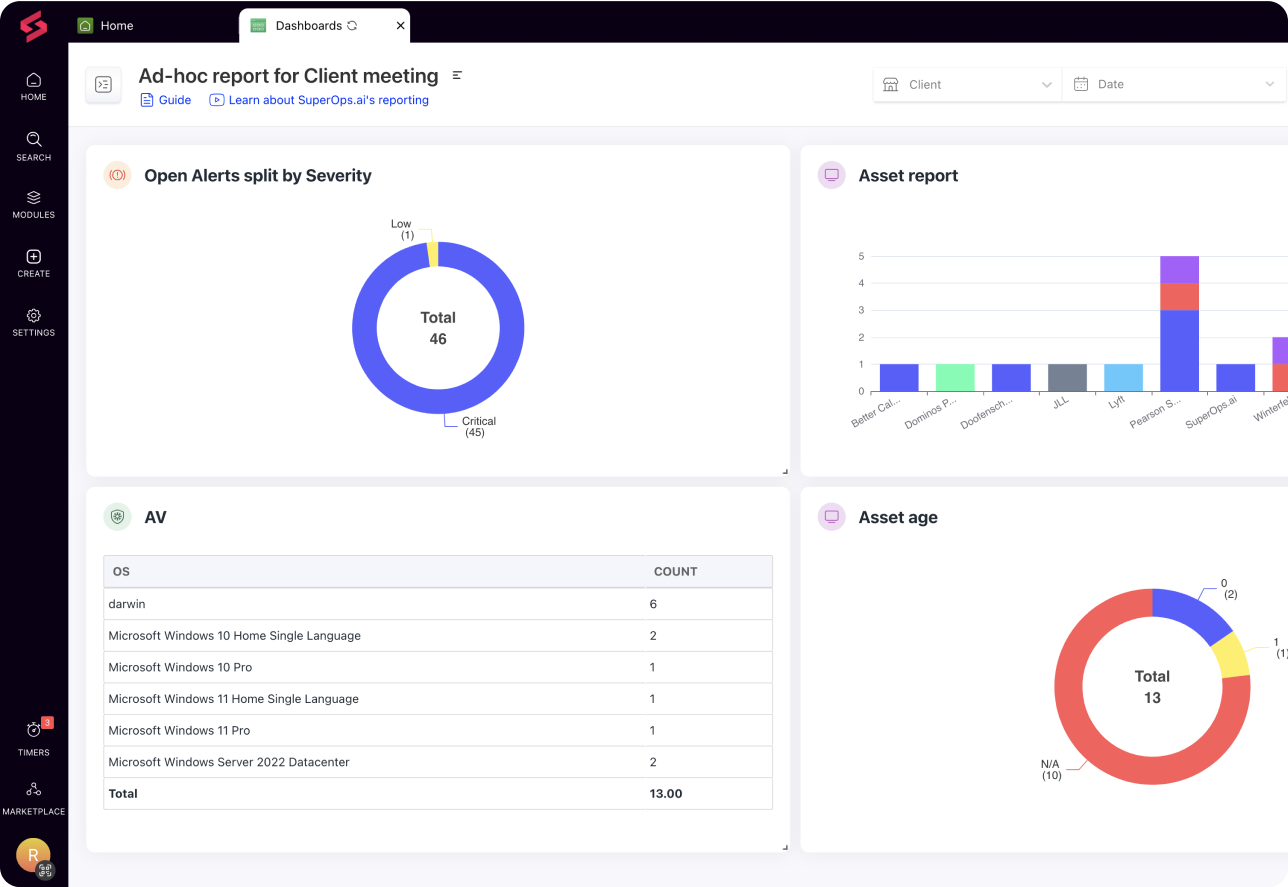Open the Guide link

point(165,99)
